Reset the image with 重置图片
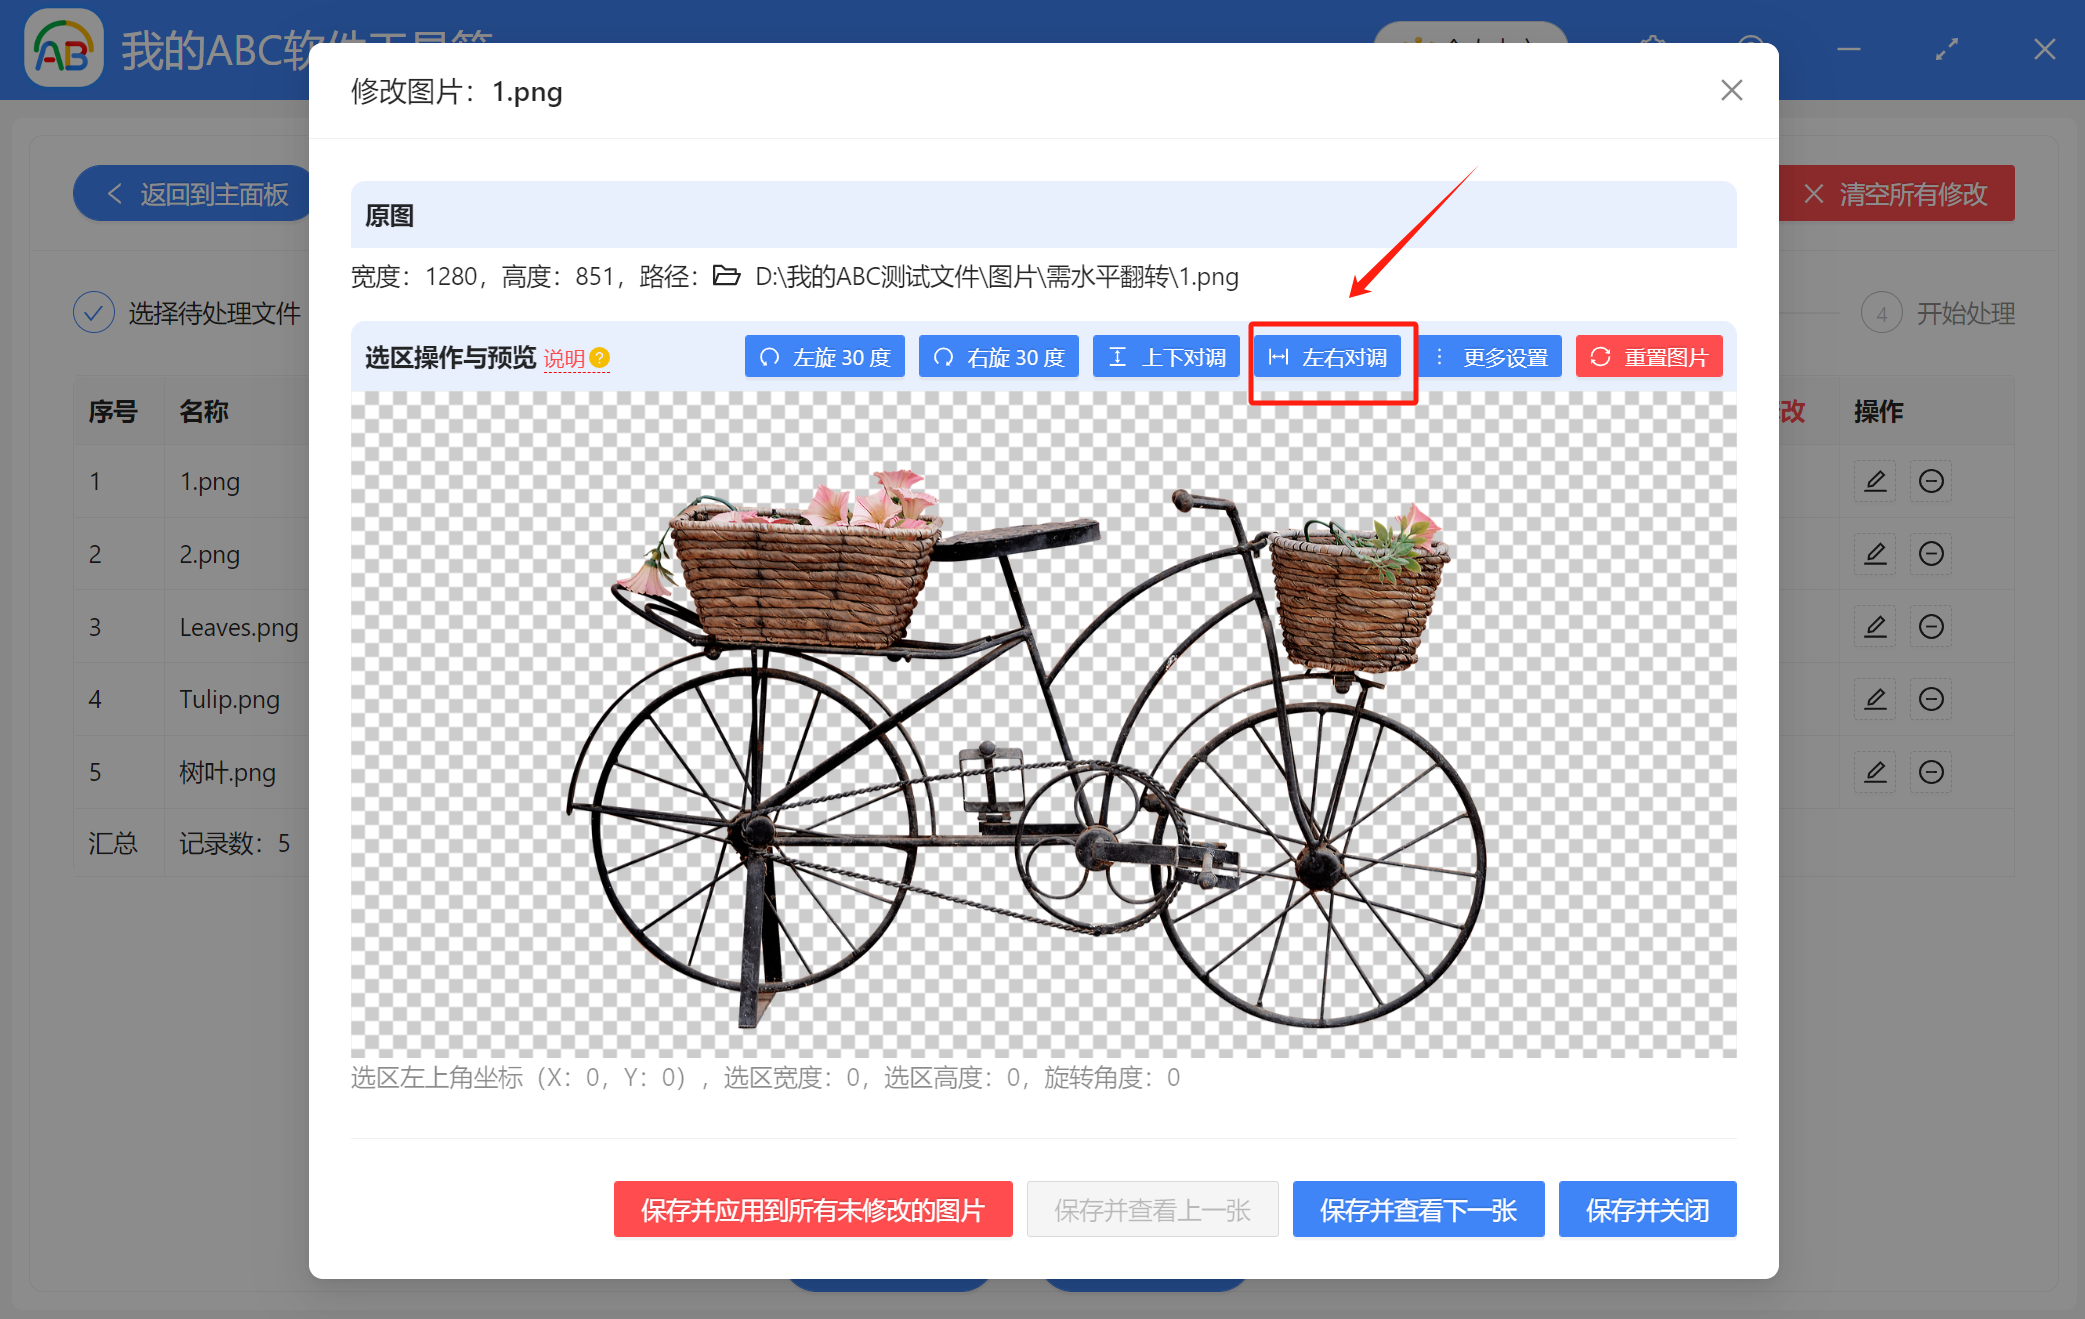The image size is (2085, 1319). [x=1648, y=357]
